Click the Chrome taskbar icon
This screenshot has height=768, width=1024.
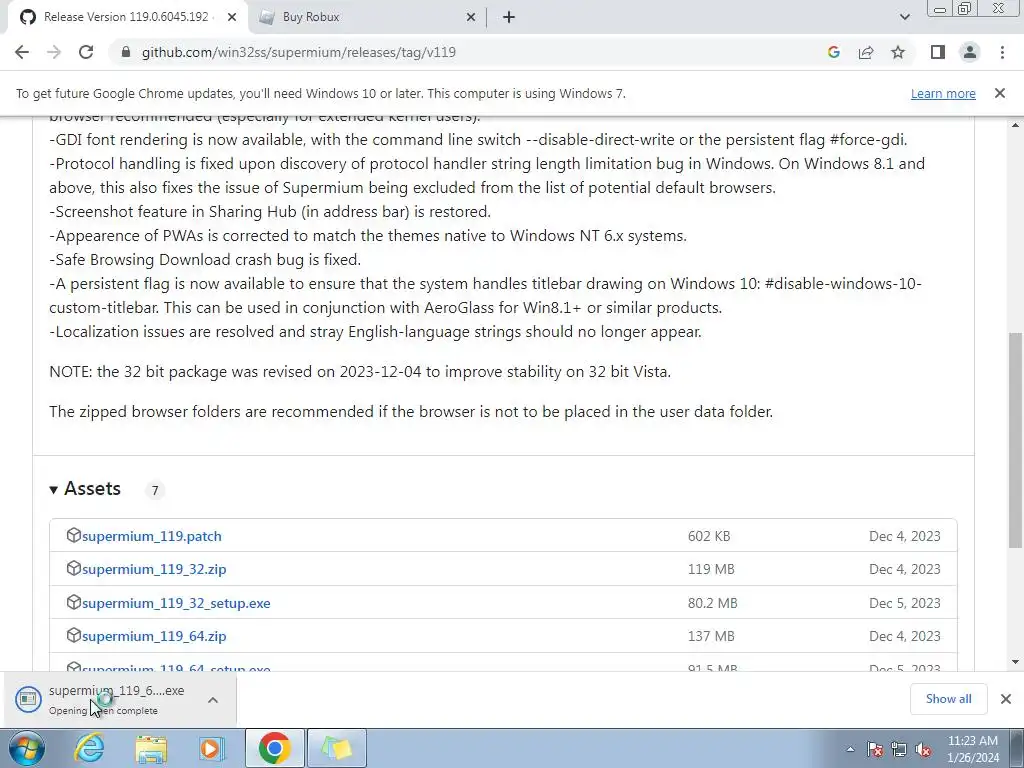click(274, 748)
